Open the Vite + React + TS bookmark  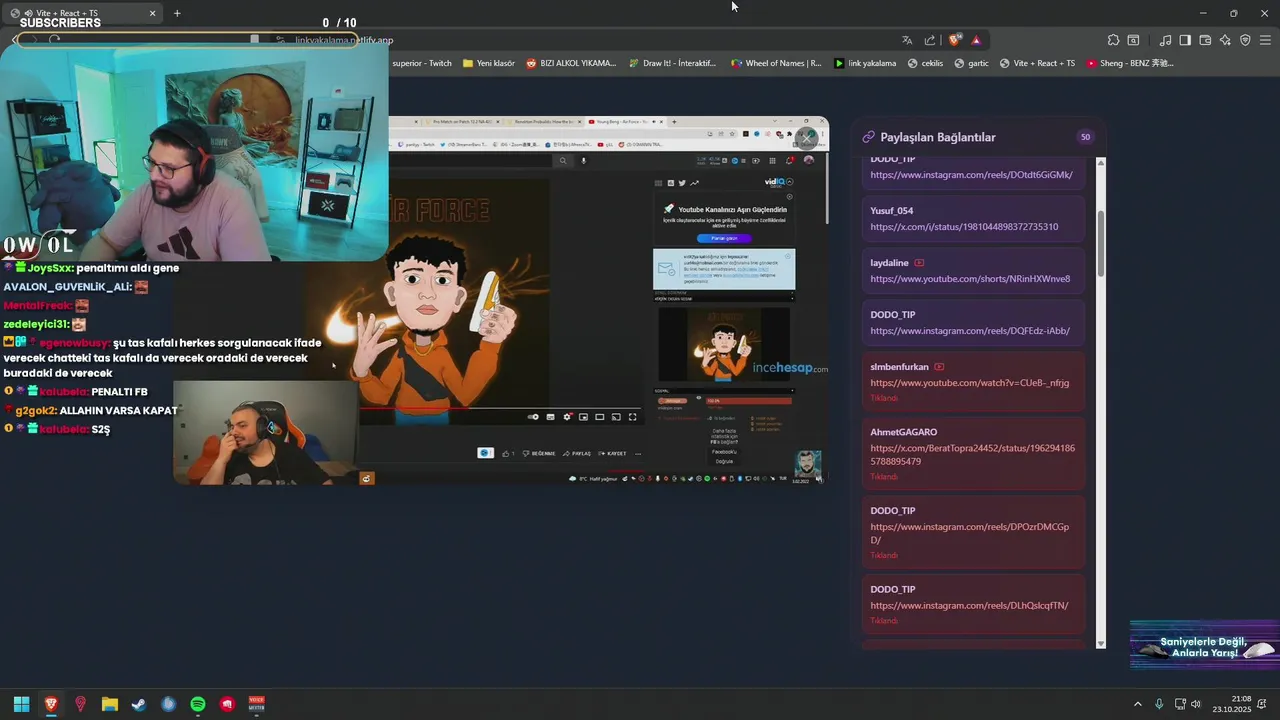1038,63
